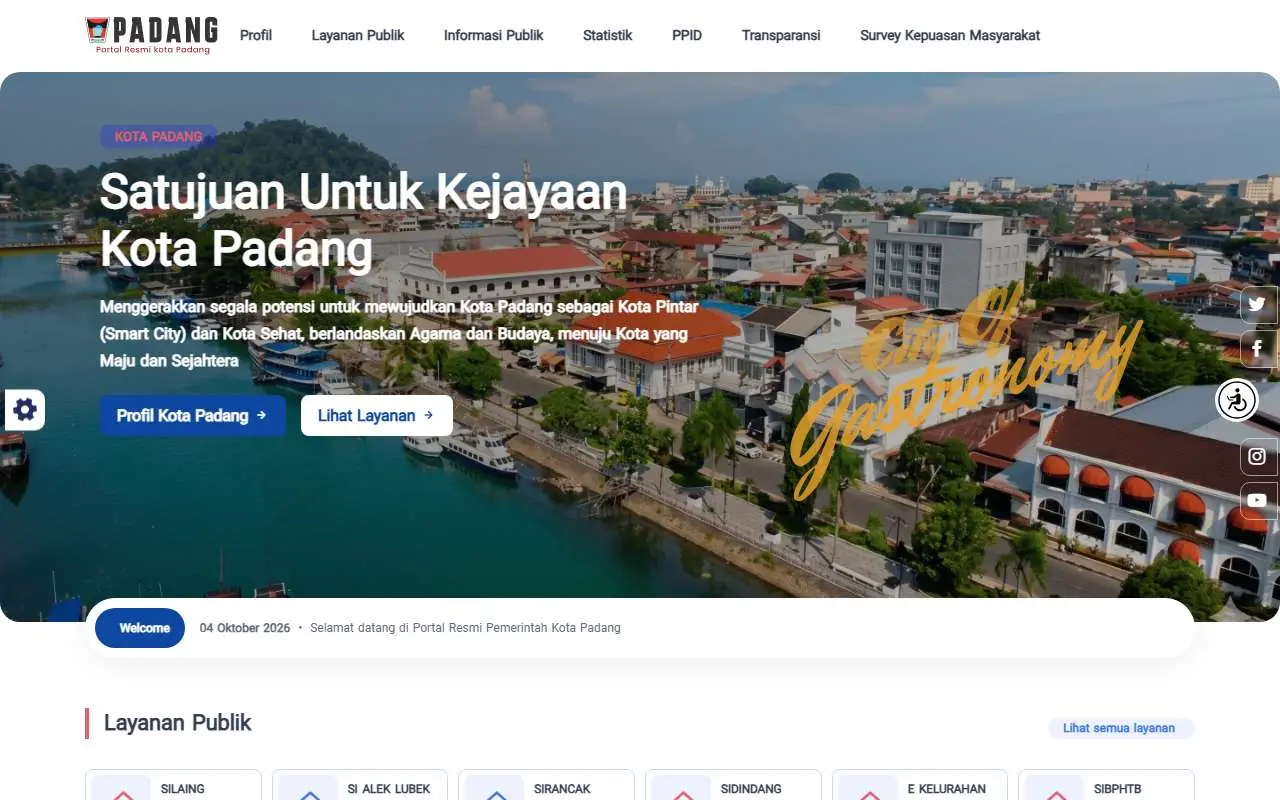Open Survey Kepuasan Masyarakat

point(950,35)
